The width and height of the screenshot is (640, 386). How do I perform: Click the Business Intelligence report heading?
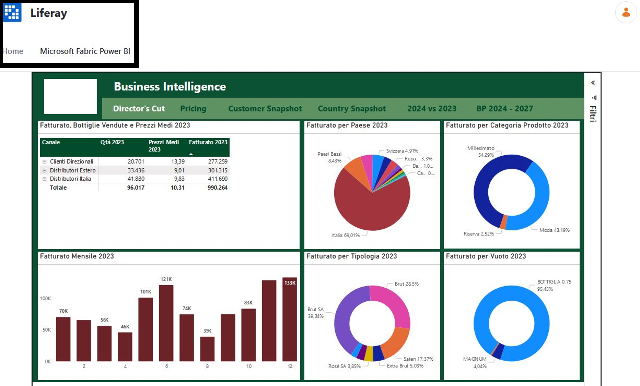click(x=170, y=87)
